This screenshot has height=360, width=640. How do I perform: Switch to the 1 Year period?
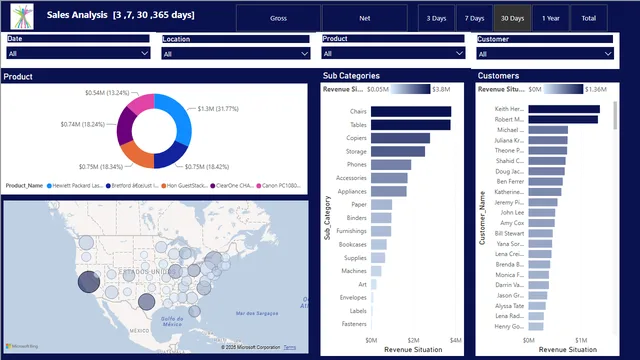[x=551, y=18]
